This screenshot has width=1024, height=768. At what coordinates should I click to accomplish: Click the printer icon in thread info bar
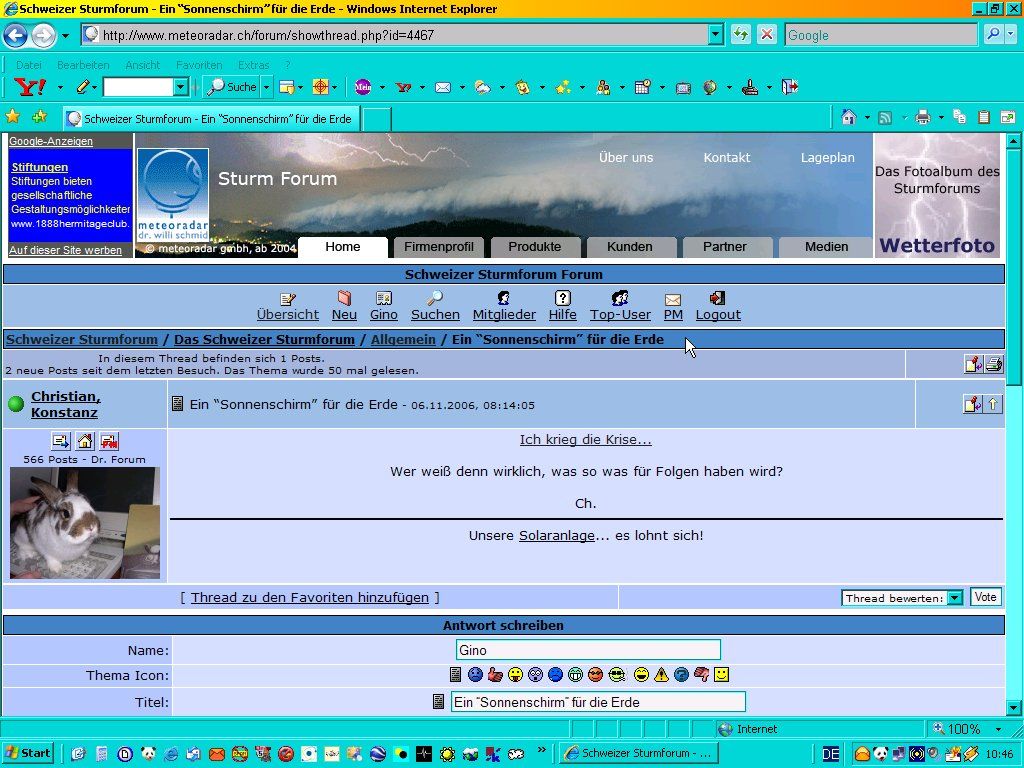993,364
